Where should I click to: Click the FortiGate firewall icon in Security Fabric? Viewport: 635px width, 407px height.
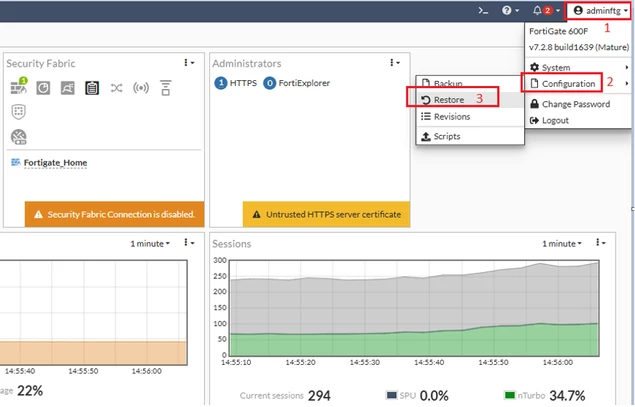pyautogui.click(x=19, y=86)
